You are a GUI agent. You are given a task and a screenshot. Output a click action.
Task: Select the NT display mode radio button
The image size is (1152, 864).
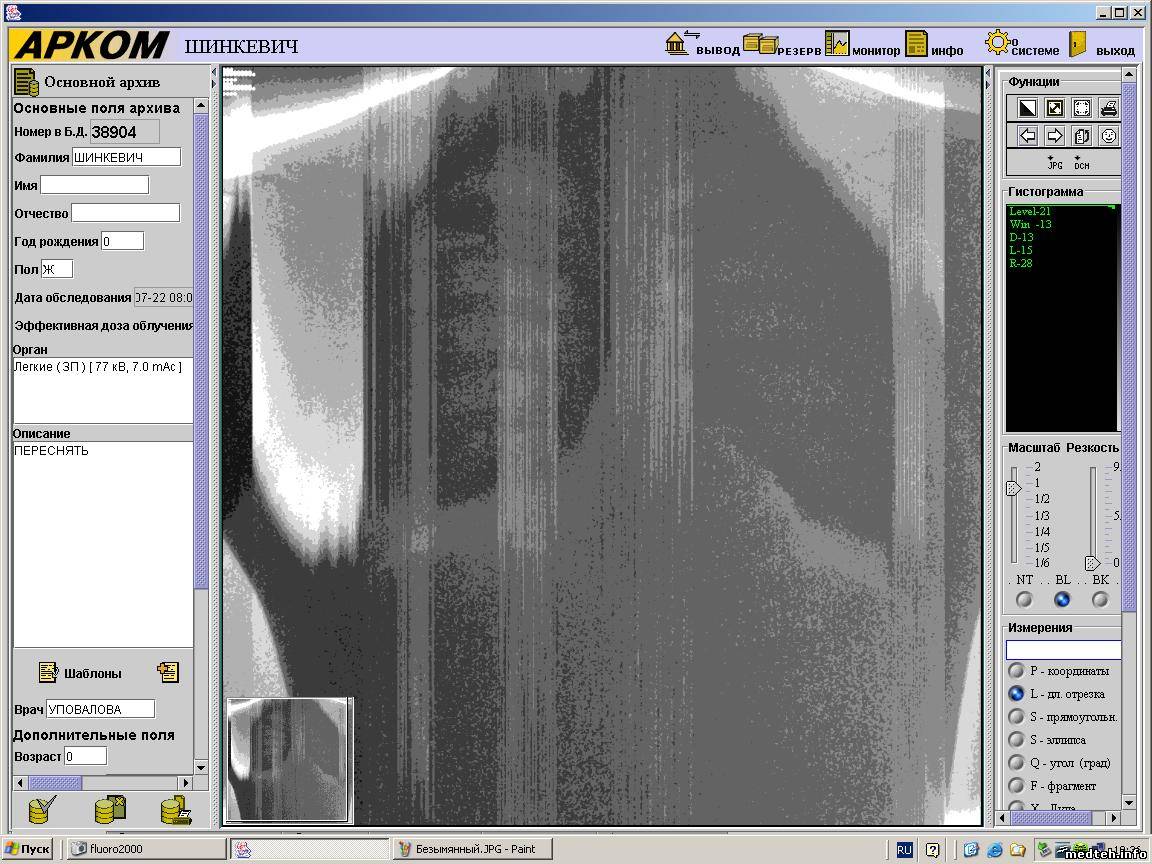pyautogui.click(x=1024, y=599)
